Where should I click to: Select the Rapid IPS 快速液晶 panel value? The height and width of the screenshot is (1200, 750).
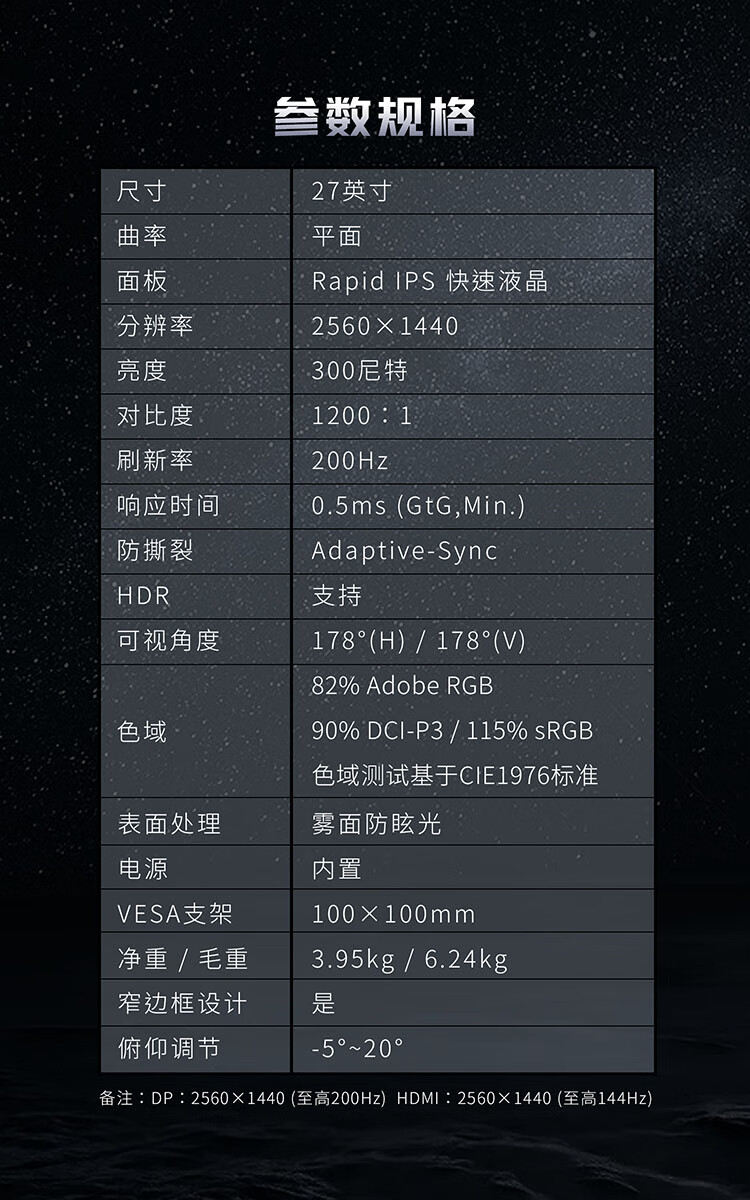(429, 281)
